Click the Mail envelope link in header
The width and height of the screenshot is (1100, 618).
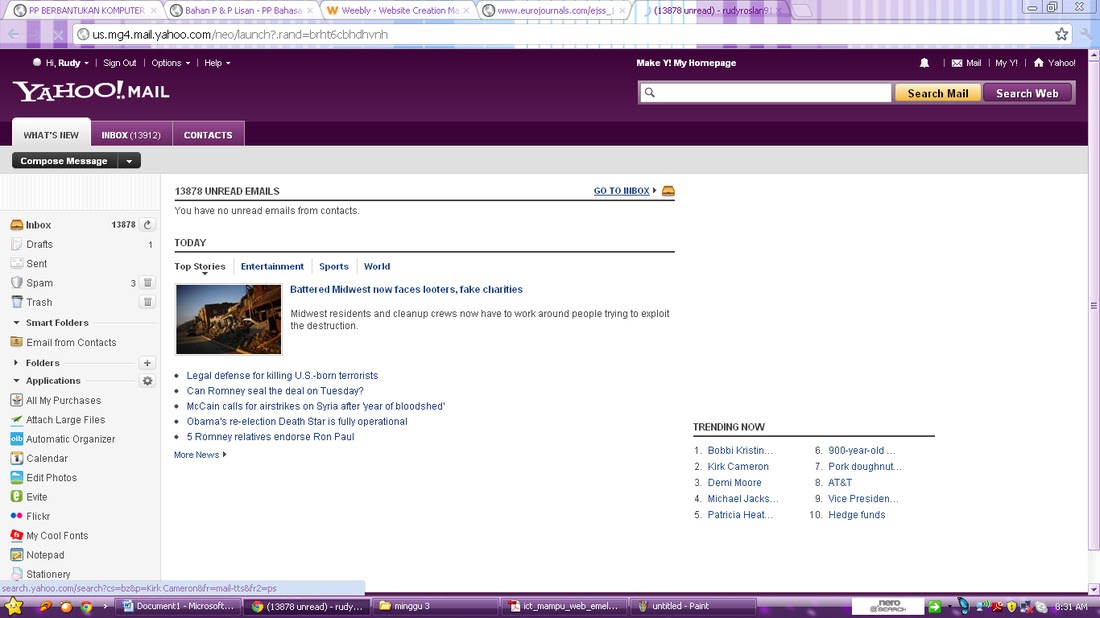pos(966,62)
